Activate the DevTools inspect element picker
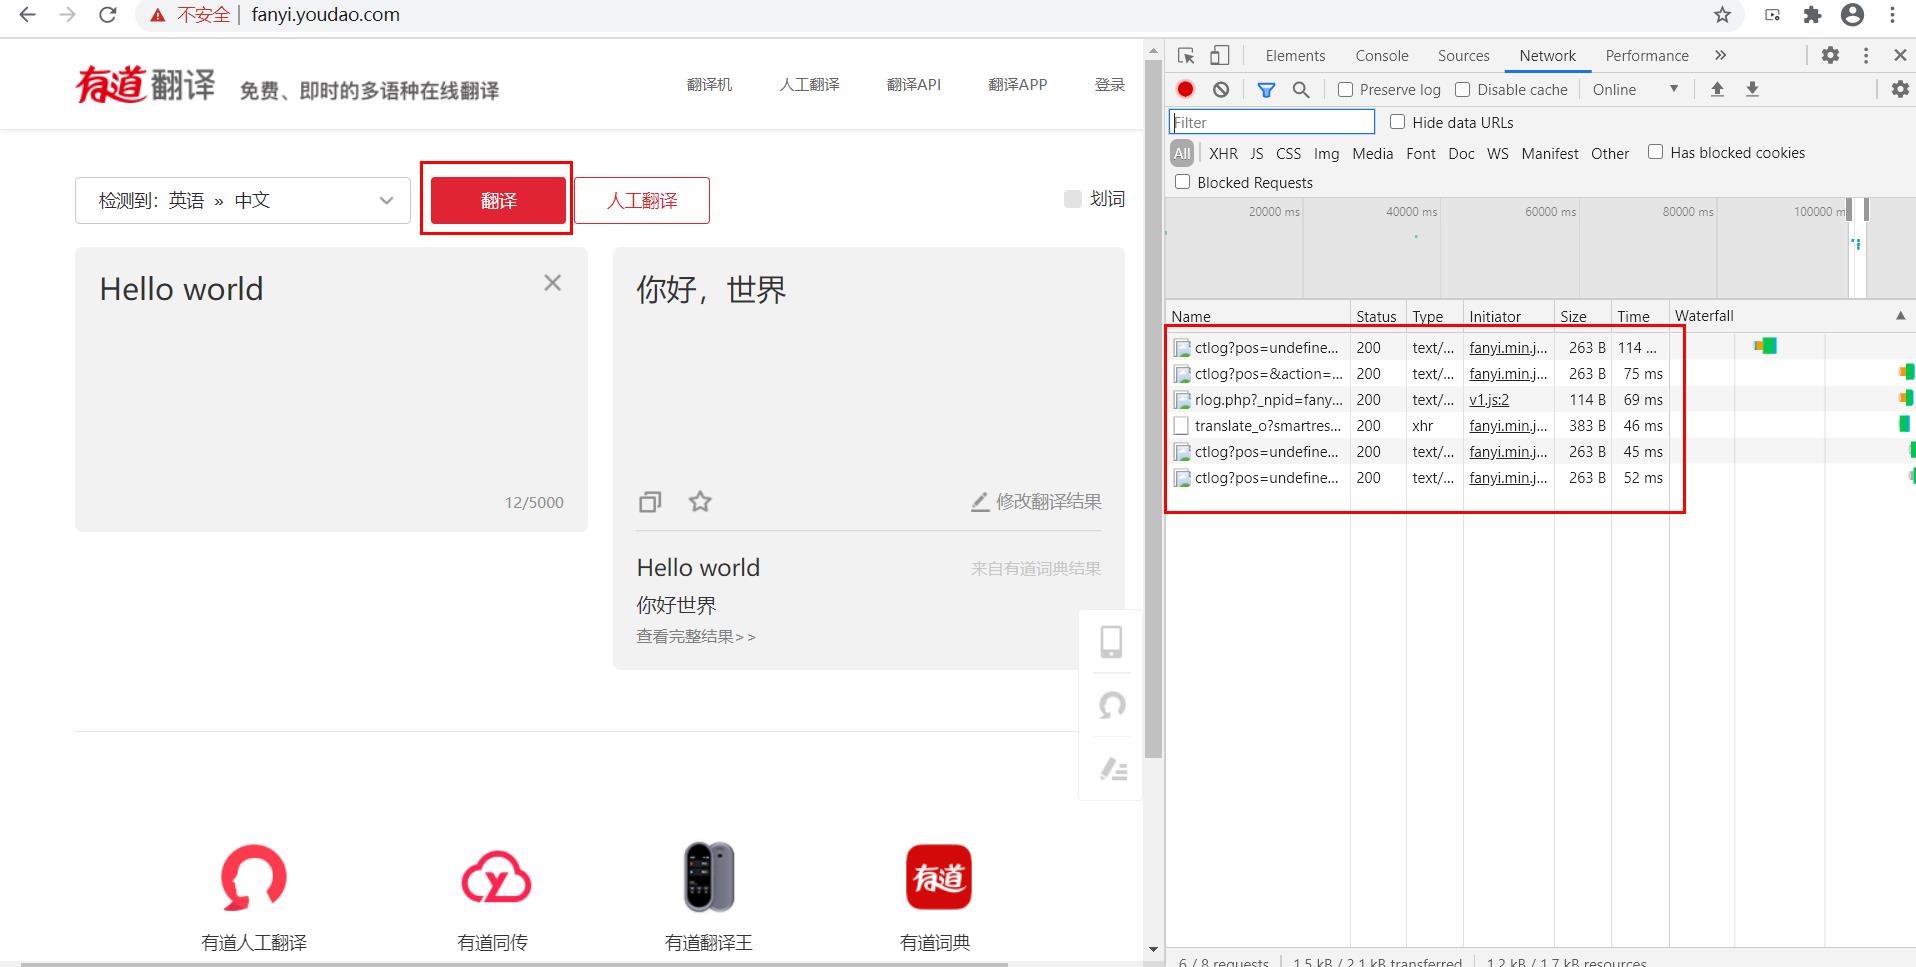The width and height of the screenshot is (1916, 967). point(1186,56)
